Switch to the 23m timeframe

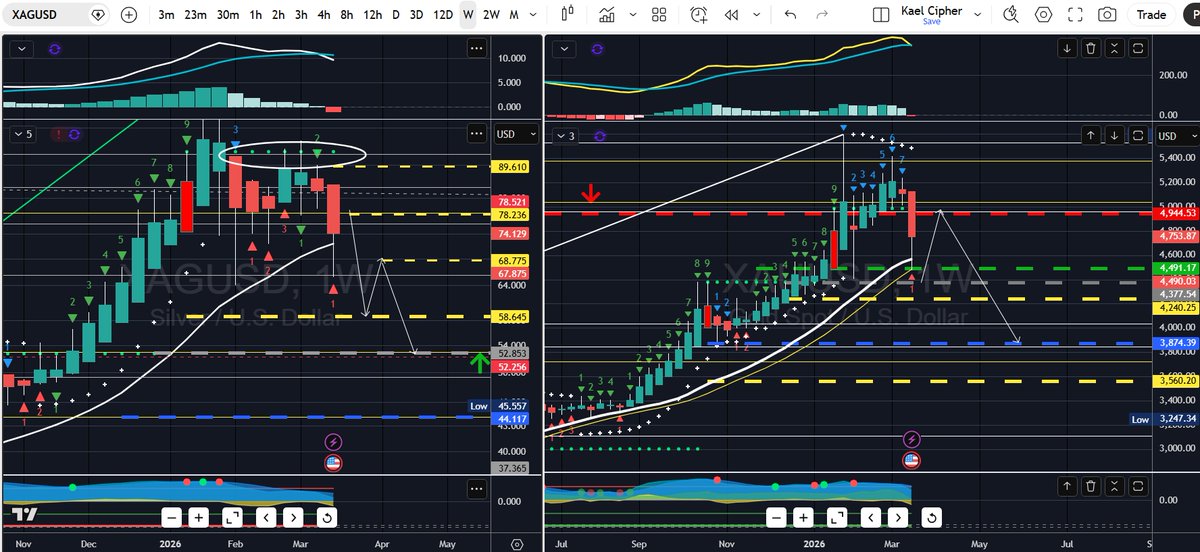tap(195, 15)
